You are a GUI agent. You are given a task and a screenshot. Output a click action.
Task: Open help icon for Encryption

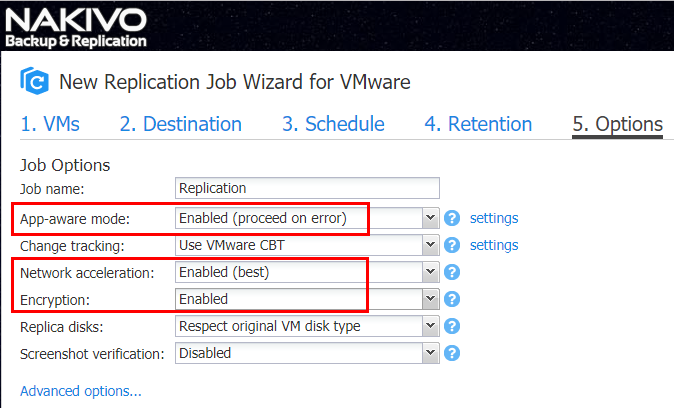(451, 299)
